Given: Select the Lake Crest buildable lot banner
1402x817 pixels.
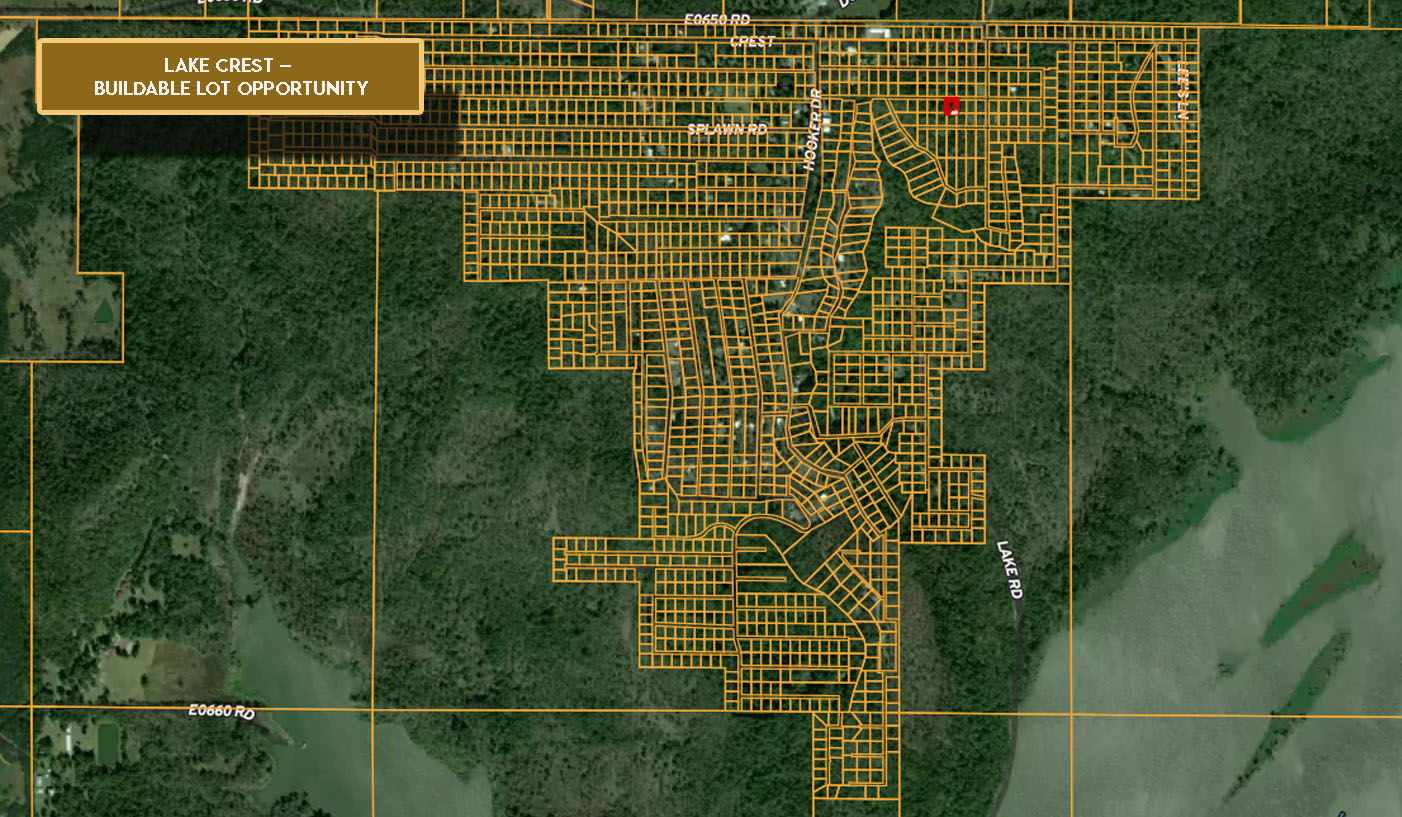Looking at the screenshot, I should (x=230, y=77).
